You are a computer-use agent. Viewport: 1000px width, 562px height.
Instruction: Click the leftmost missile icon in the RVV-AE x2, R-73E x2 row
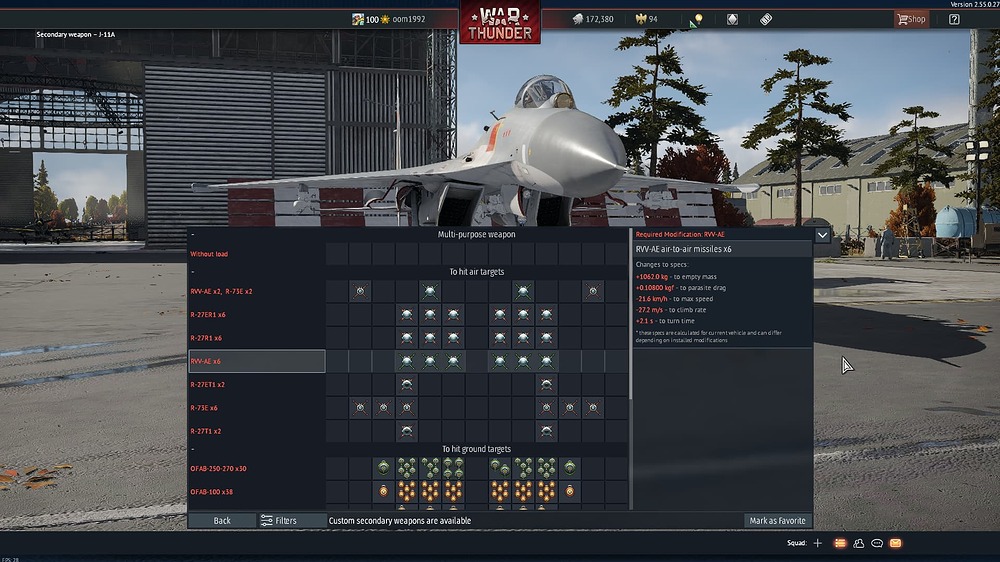pos(360,292)
